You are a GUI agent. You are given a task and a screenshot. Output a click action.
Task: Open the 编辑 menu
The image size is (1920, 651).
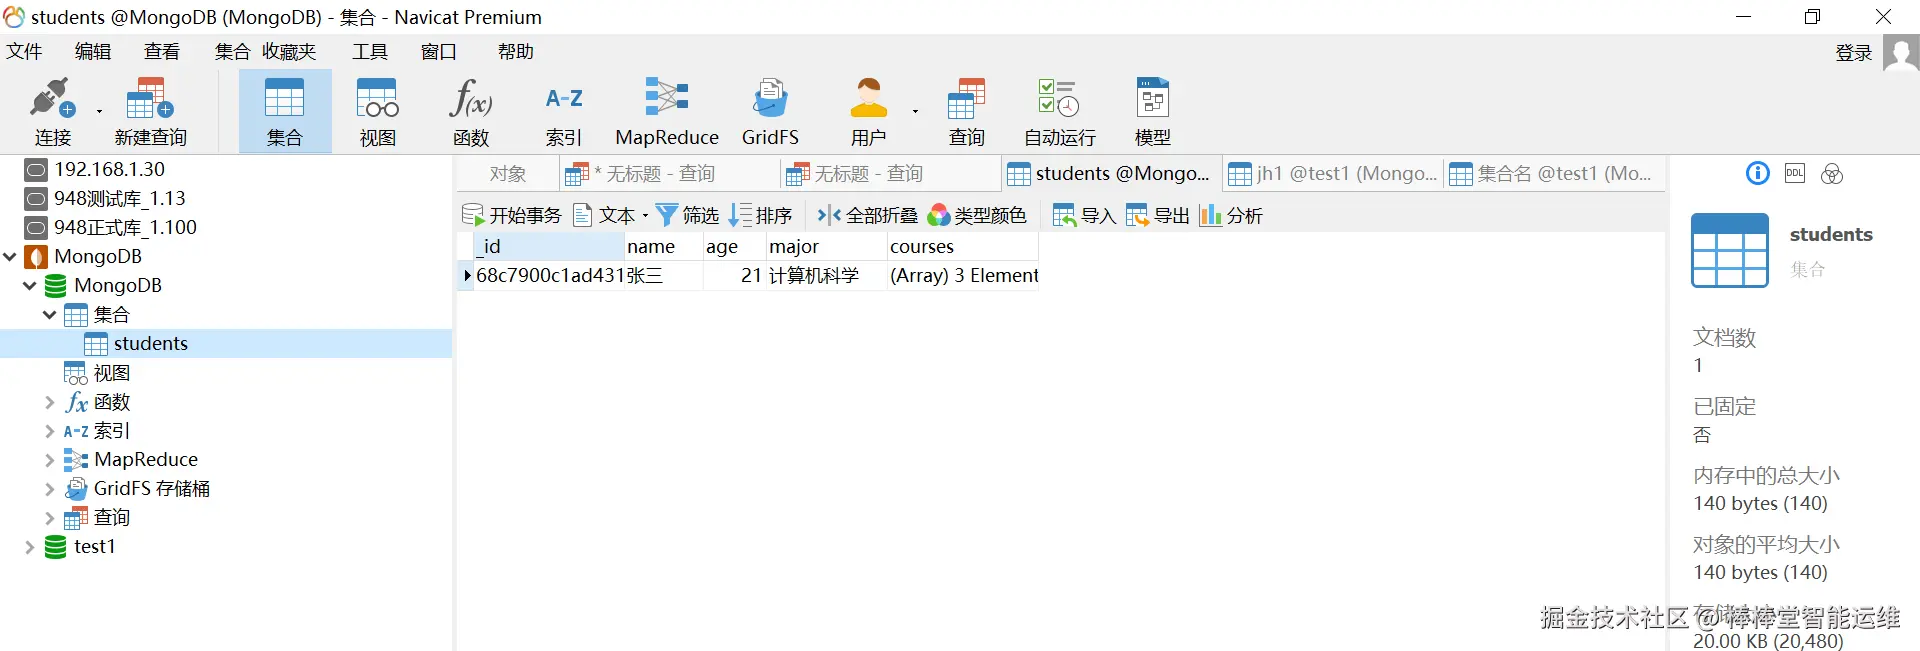click(x=93, y=51)
